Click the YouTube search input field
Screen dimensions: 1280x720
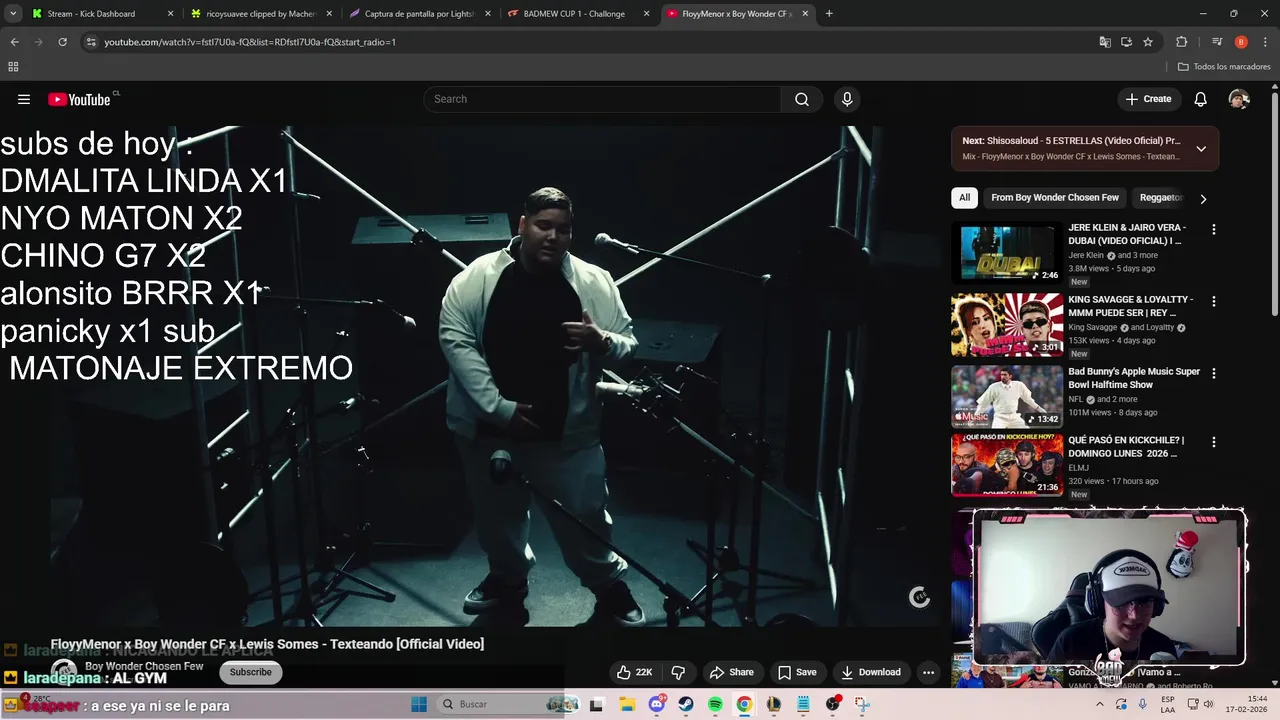tap(602, 99)
